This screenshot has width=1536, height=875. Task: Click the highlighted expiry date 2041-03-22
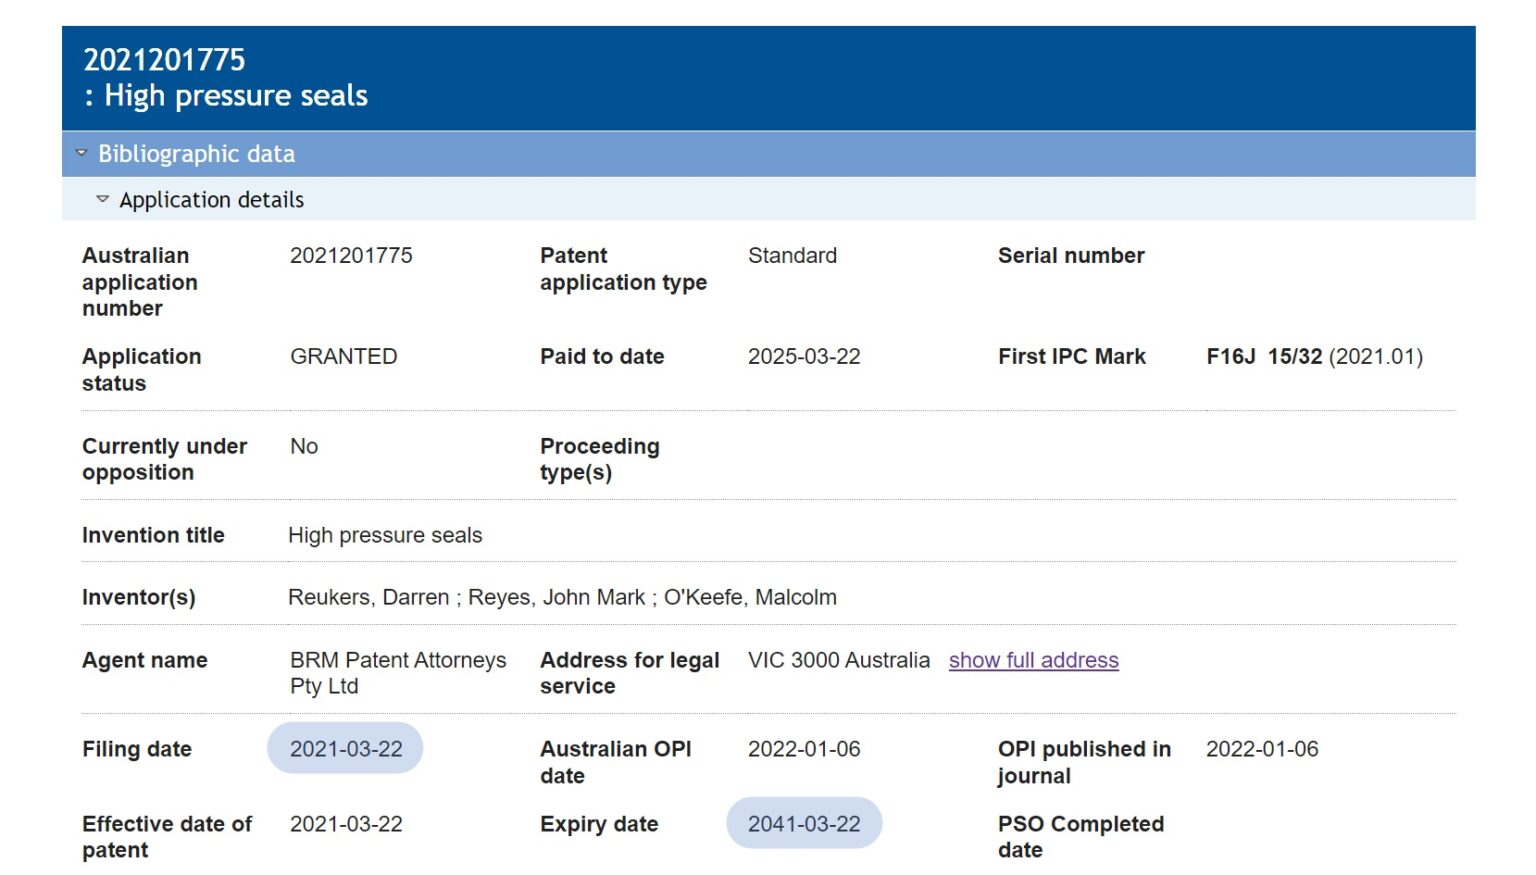click(x=804, y=823)
